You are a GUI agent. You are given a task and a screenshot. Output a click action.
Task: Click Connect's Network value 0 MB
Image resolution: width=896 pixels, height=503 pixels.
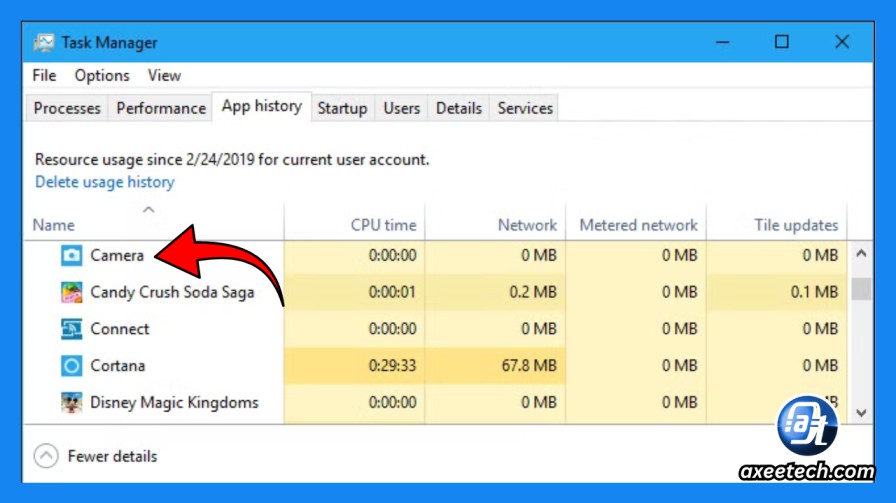point(538,329)
